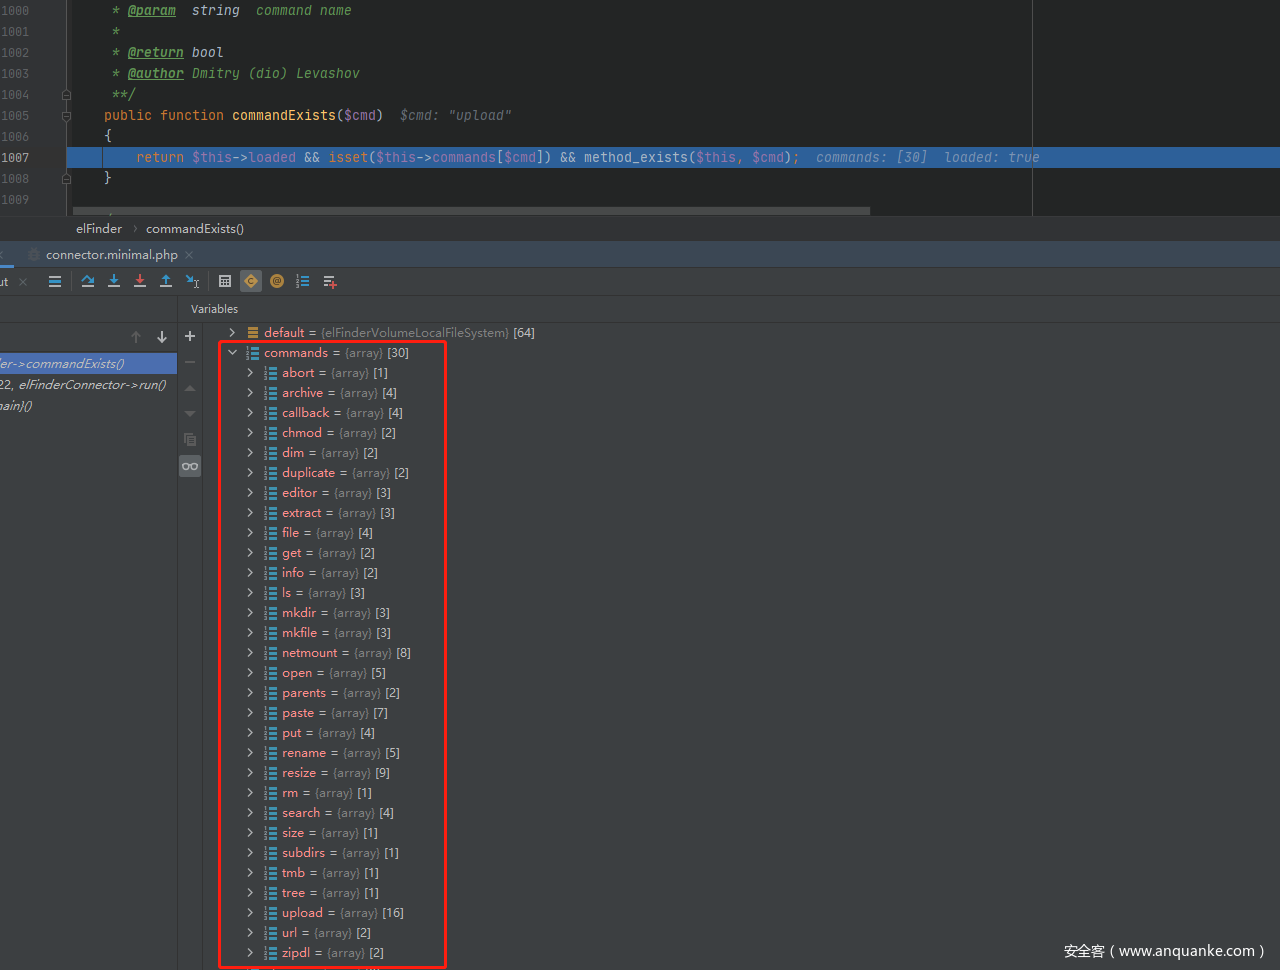Image resolution: width=1280 pixels, height=970 pixels.
Task: Collapse the commands array node
Action: 232,353
